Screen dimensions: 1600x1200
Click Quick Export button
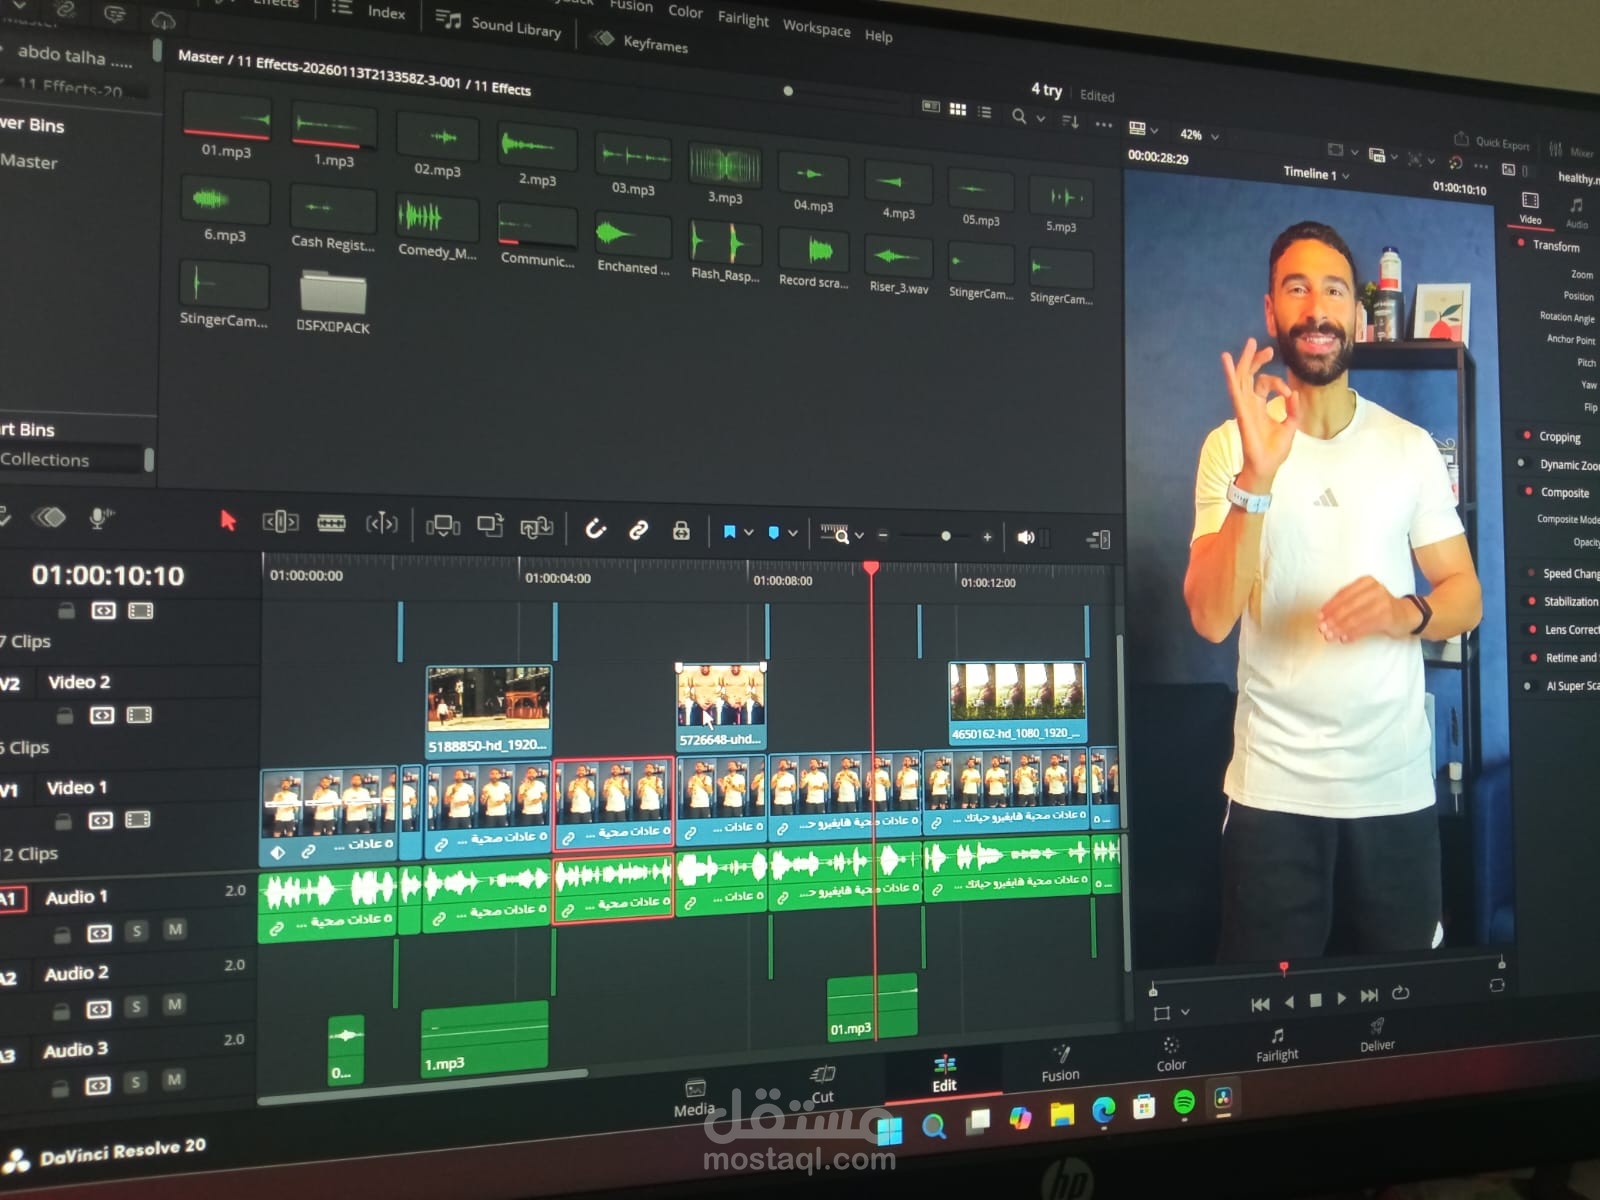point(1491,142)
